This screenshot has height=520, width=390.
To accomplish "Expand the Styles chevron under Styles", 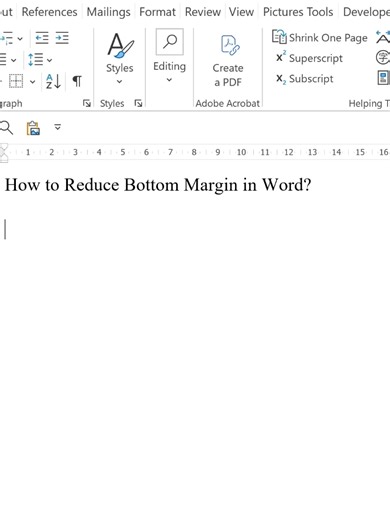I will coord(119,82).
